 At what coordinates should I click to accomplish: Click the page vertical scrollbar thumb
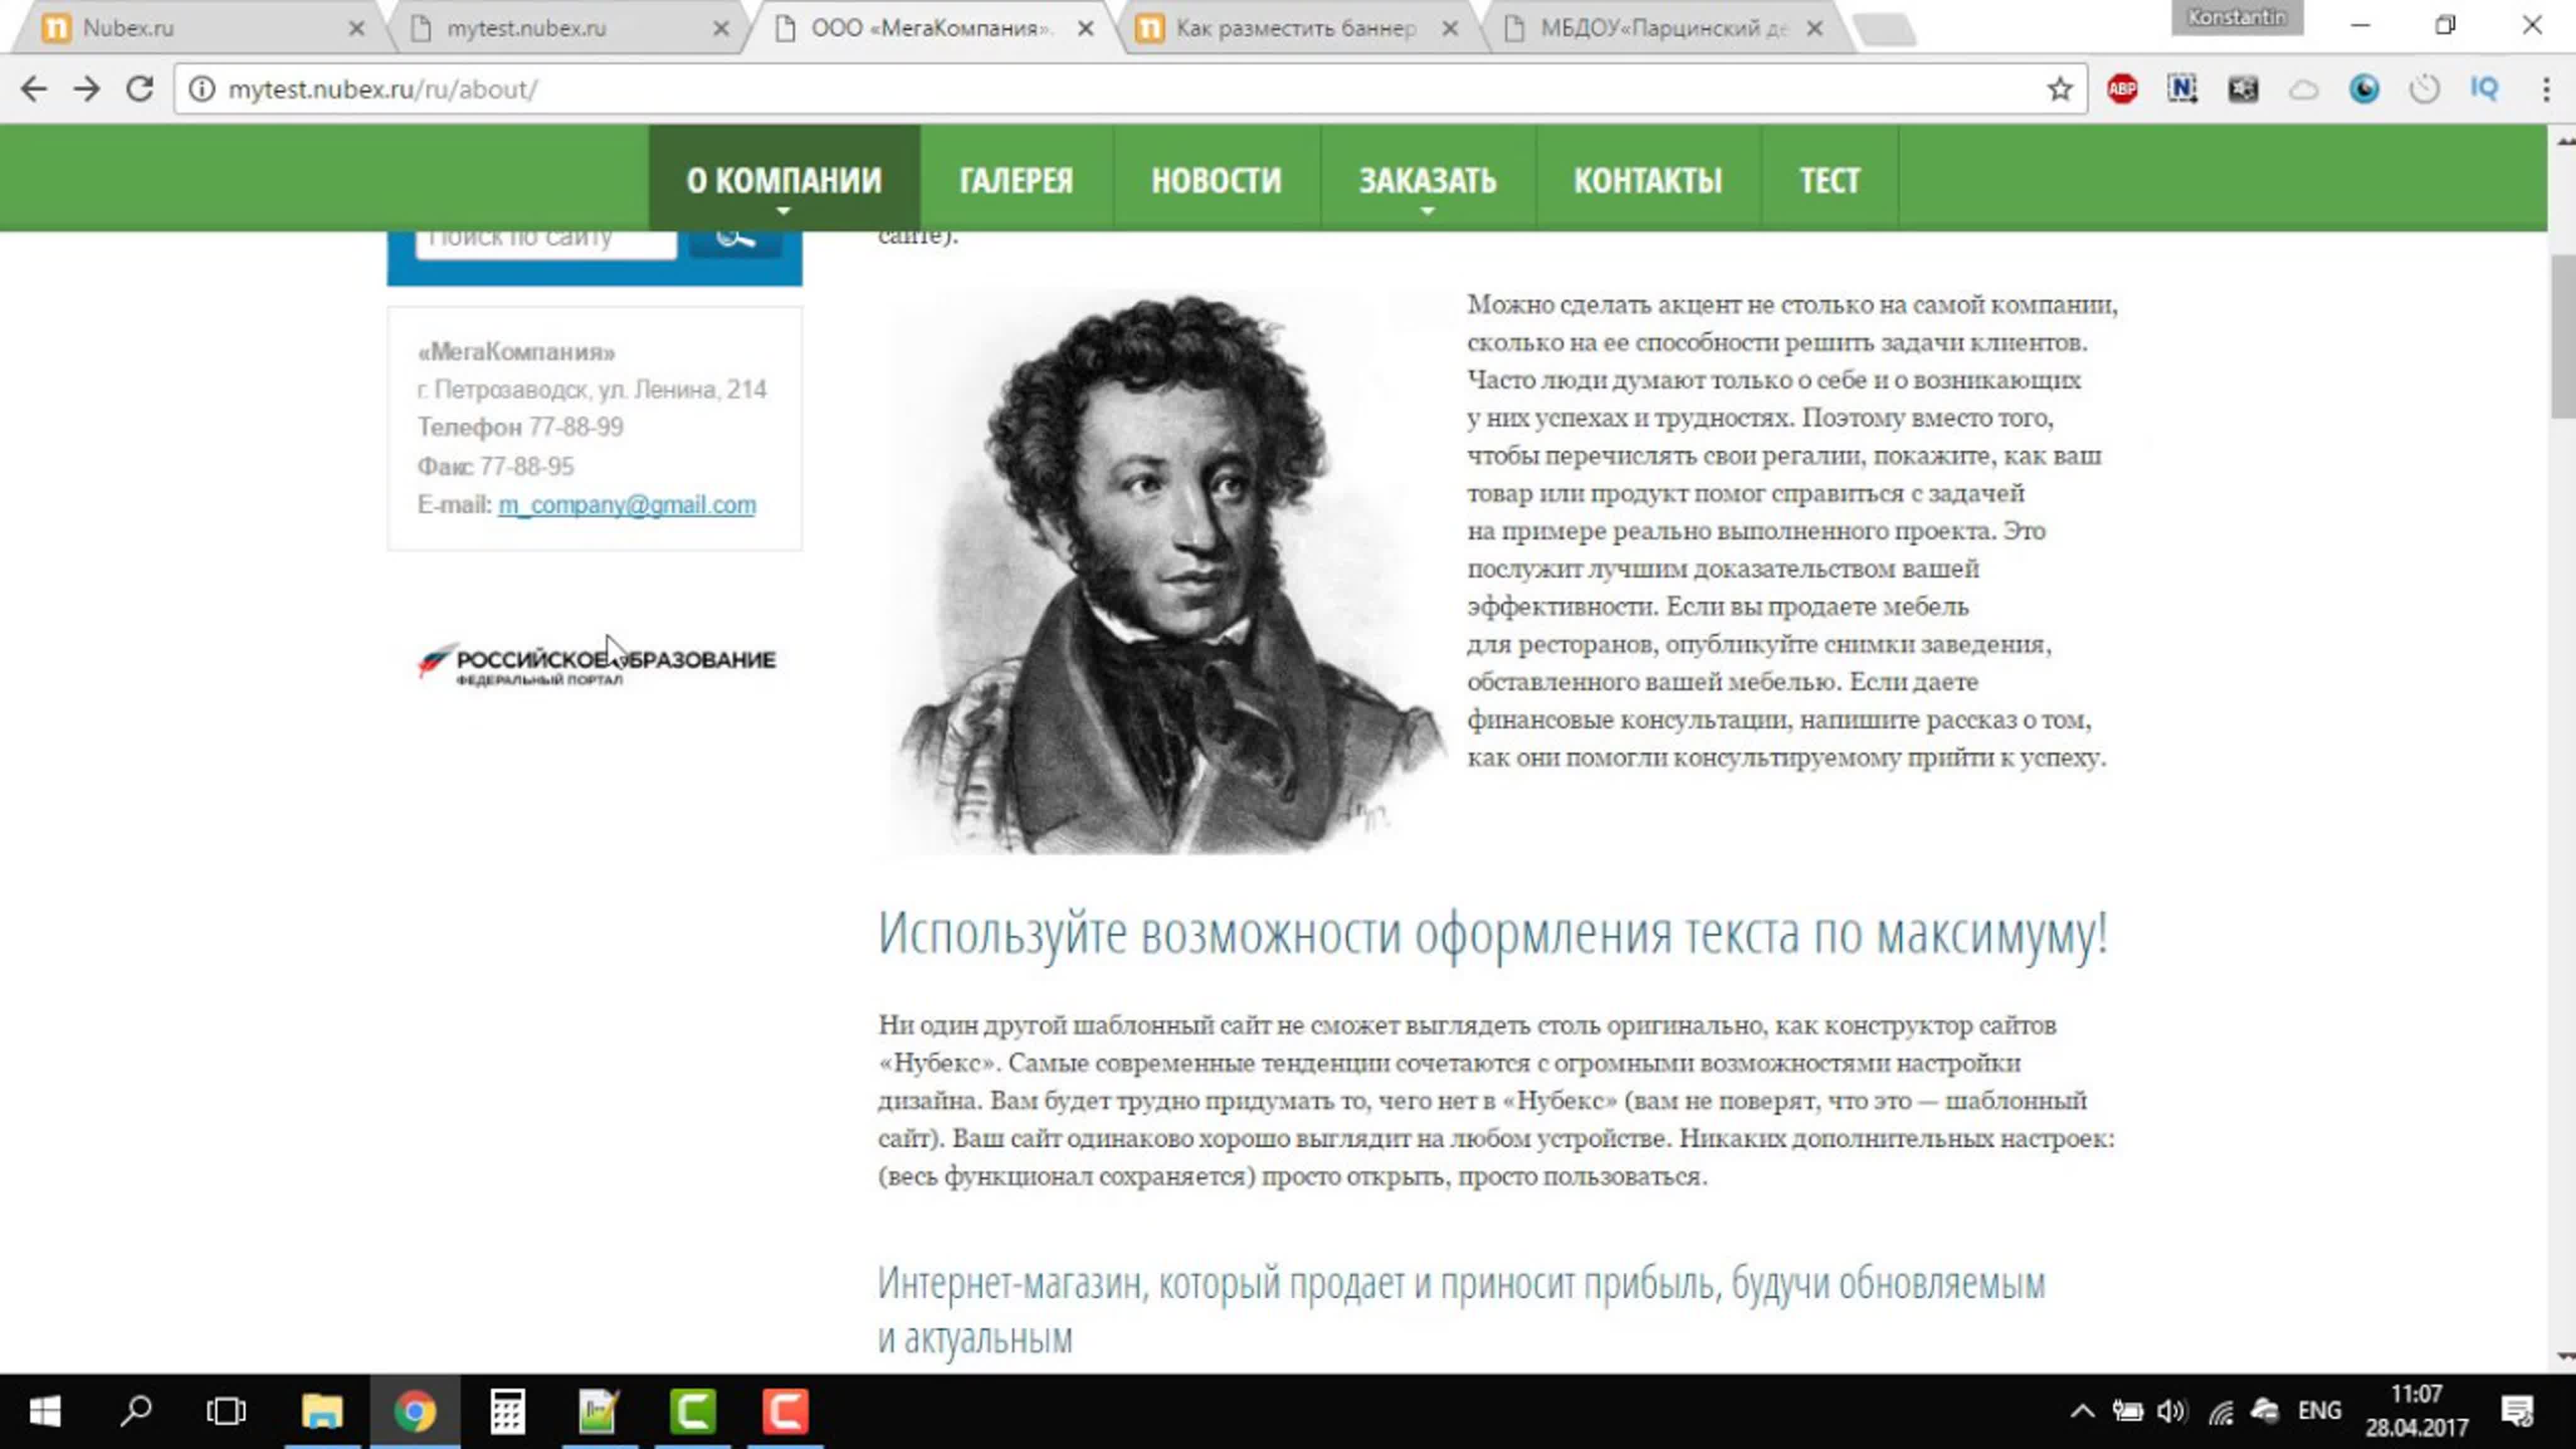(2564, 336)
